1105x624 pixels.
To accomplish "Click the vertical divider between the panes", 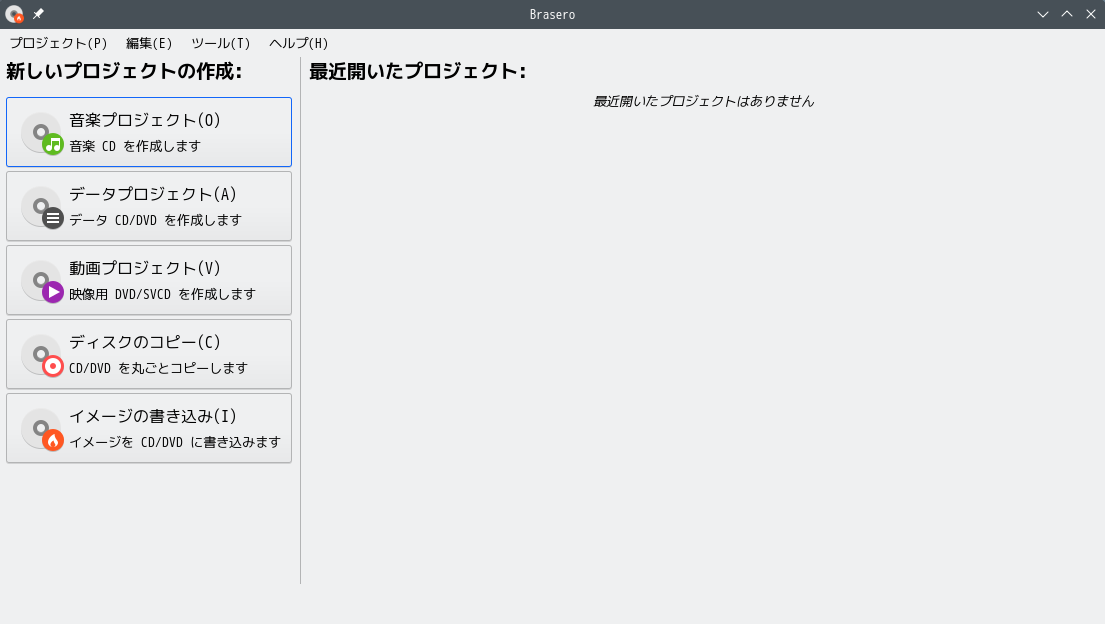I will tap(300, 320).
